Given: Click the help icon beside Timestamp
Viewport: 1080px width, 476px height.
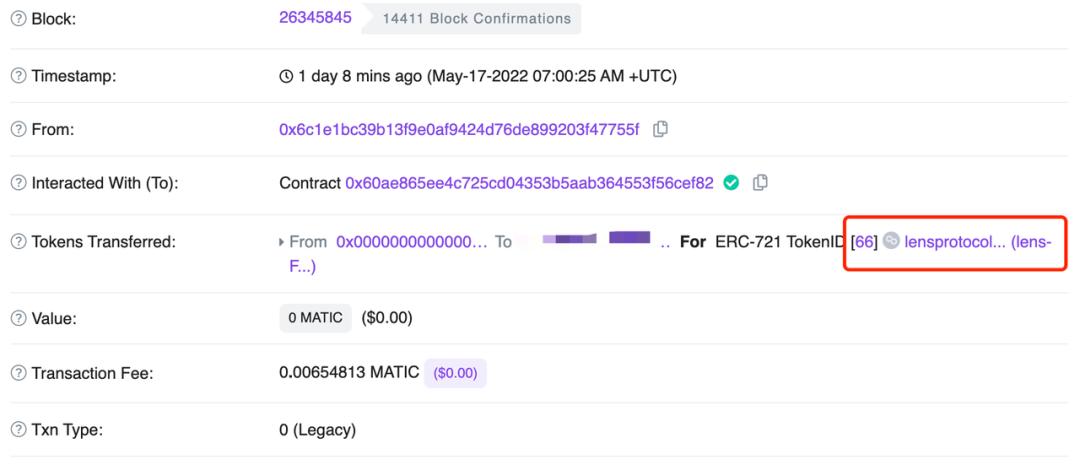Looking at the screenshot, I should 19,76.
